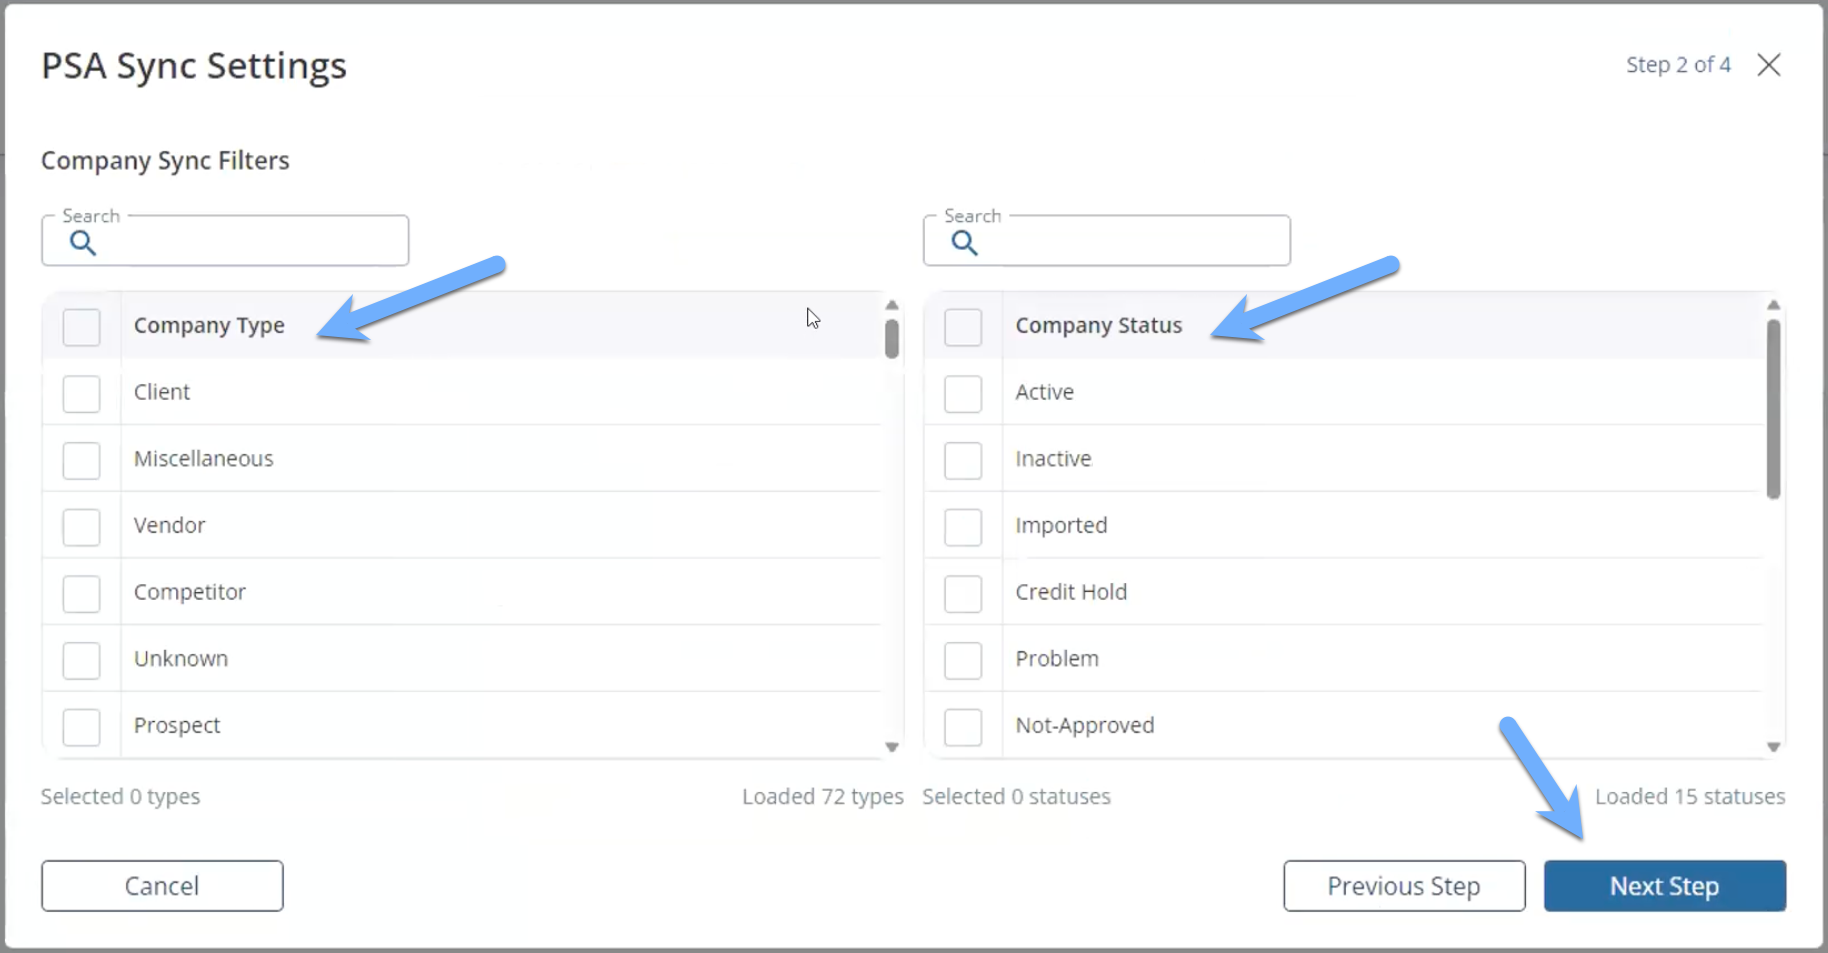Check the Active company status
The image size is (1828, 953).
[963, 393]
